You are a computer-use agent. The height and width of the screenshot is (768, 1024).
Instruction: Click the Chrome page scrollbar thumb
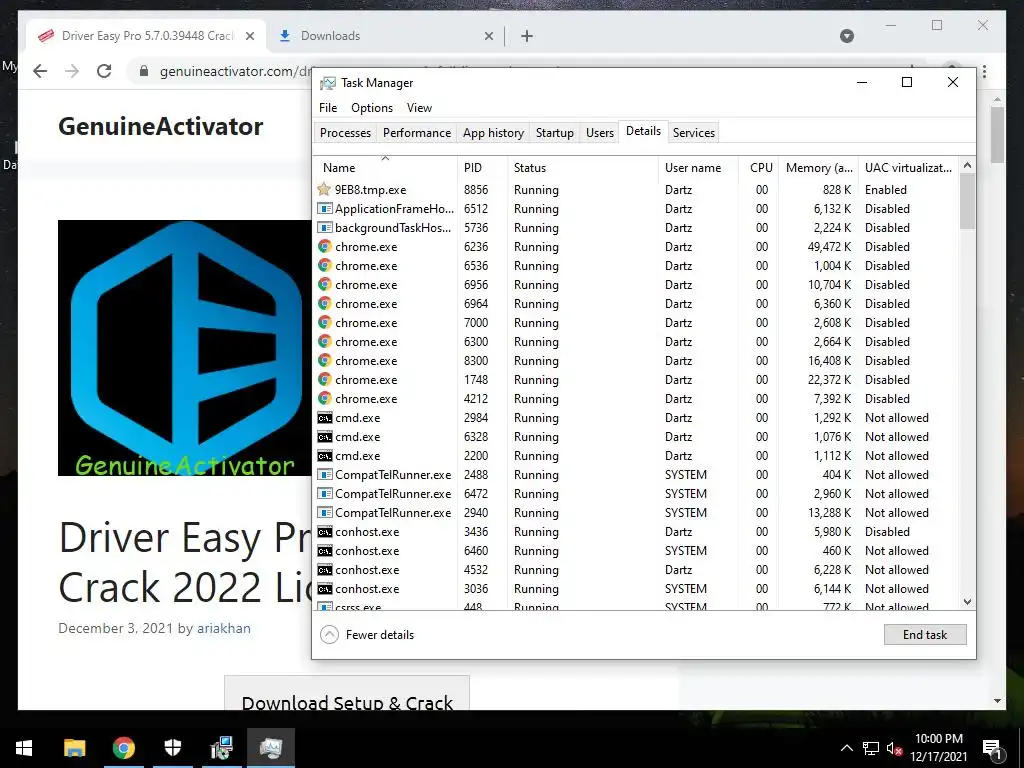click(997, 135)
